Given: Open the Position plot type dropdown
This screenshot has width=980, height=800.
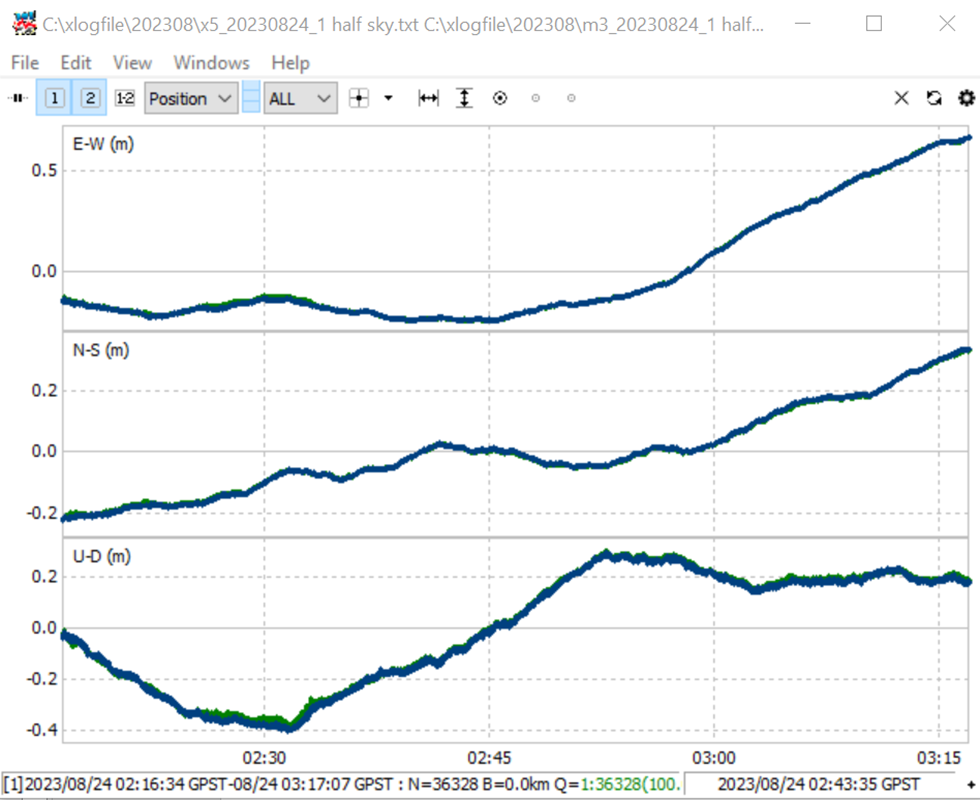Looking at the screenshot, I should tap(191, 98).
